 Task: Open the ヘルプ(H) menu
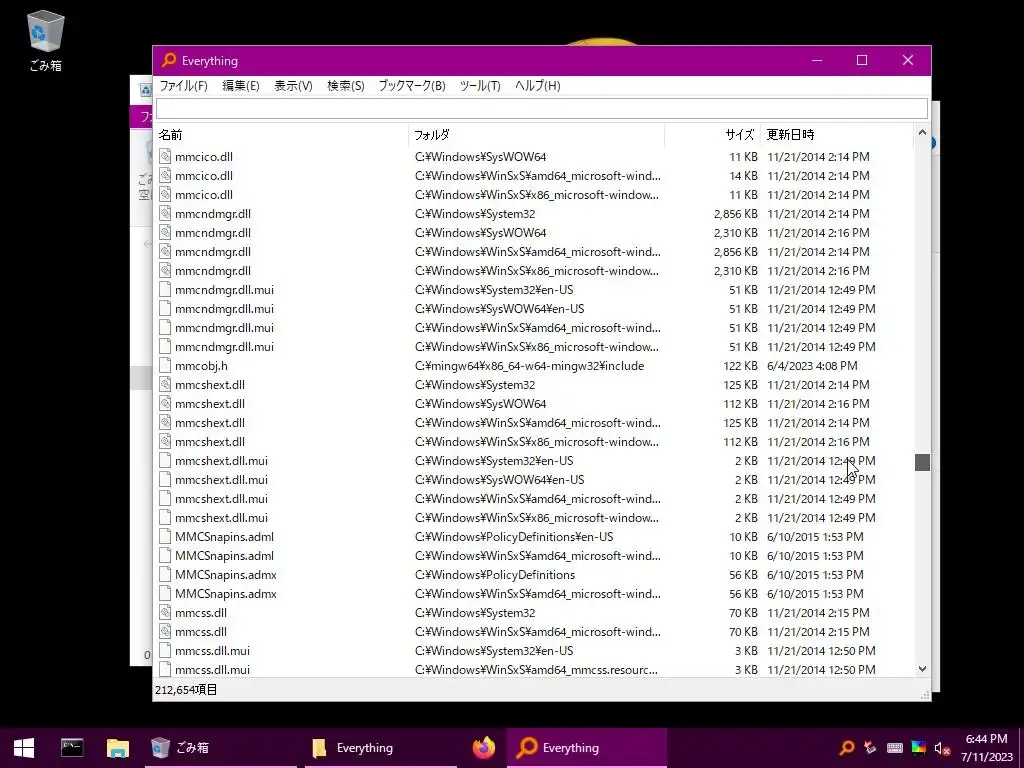tap(537, 86)
